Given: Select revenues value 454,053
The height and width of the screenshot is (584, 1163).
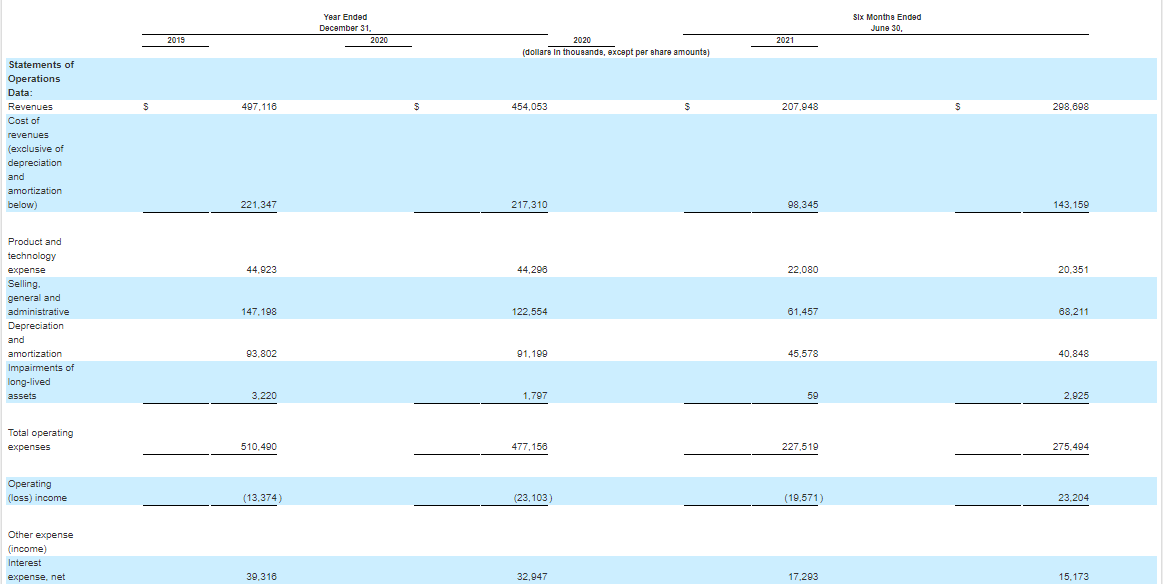Looking at the screenshot, I should point(530,107).
